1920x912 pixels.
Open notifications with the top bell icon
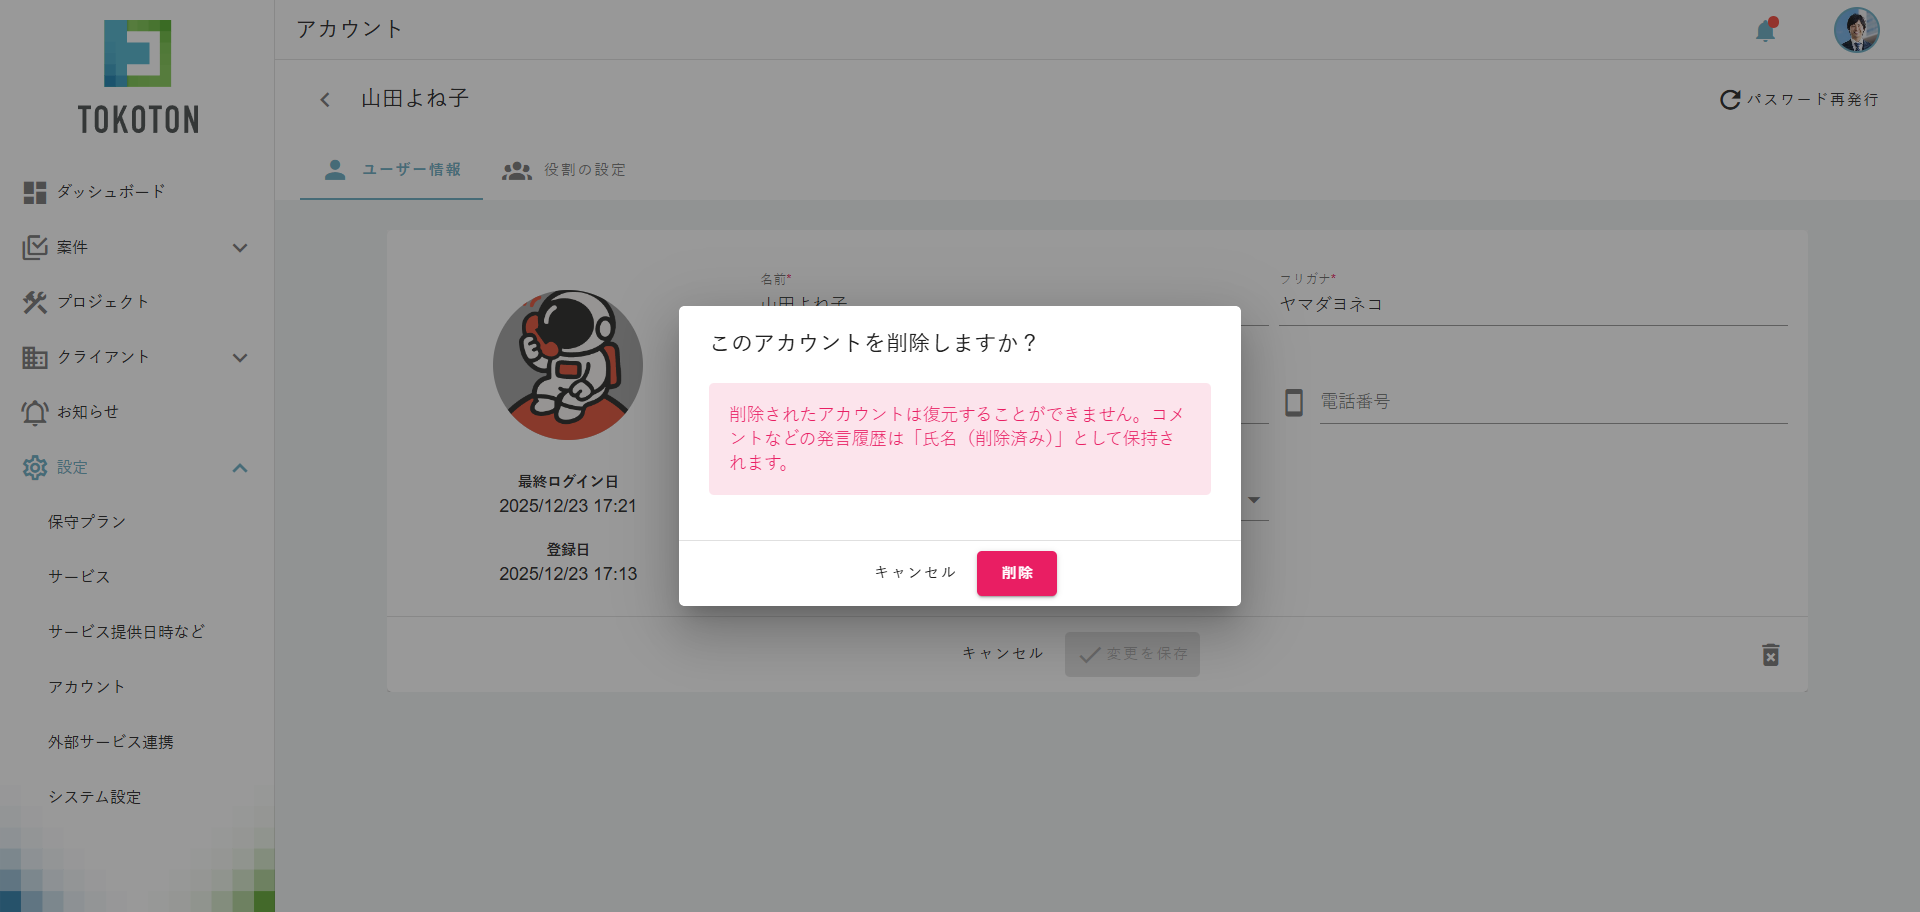[x=1764, y=31]
